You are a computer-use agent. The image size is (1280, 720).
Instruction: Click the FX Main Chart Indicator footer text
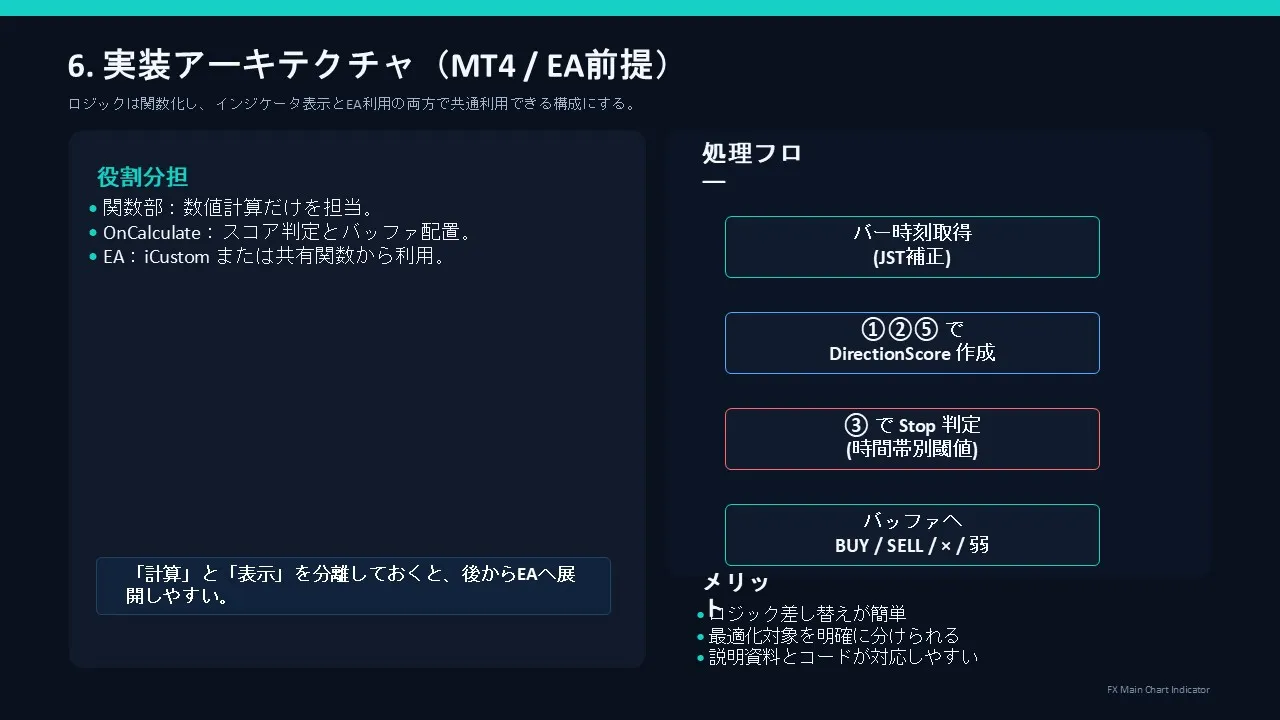point(1158,690)
